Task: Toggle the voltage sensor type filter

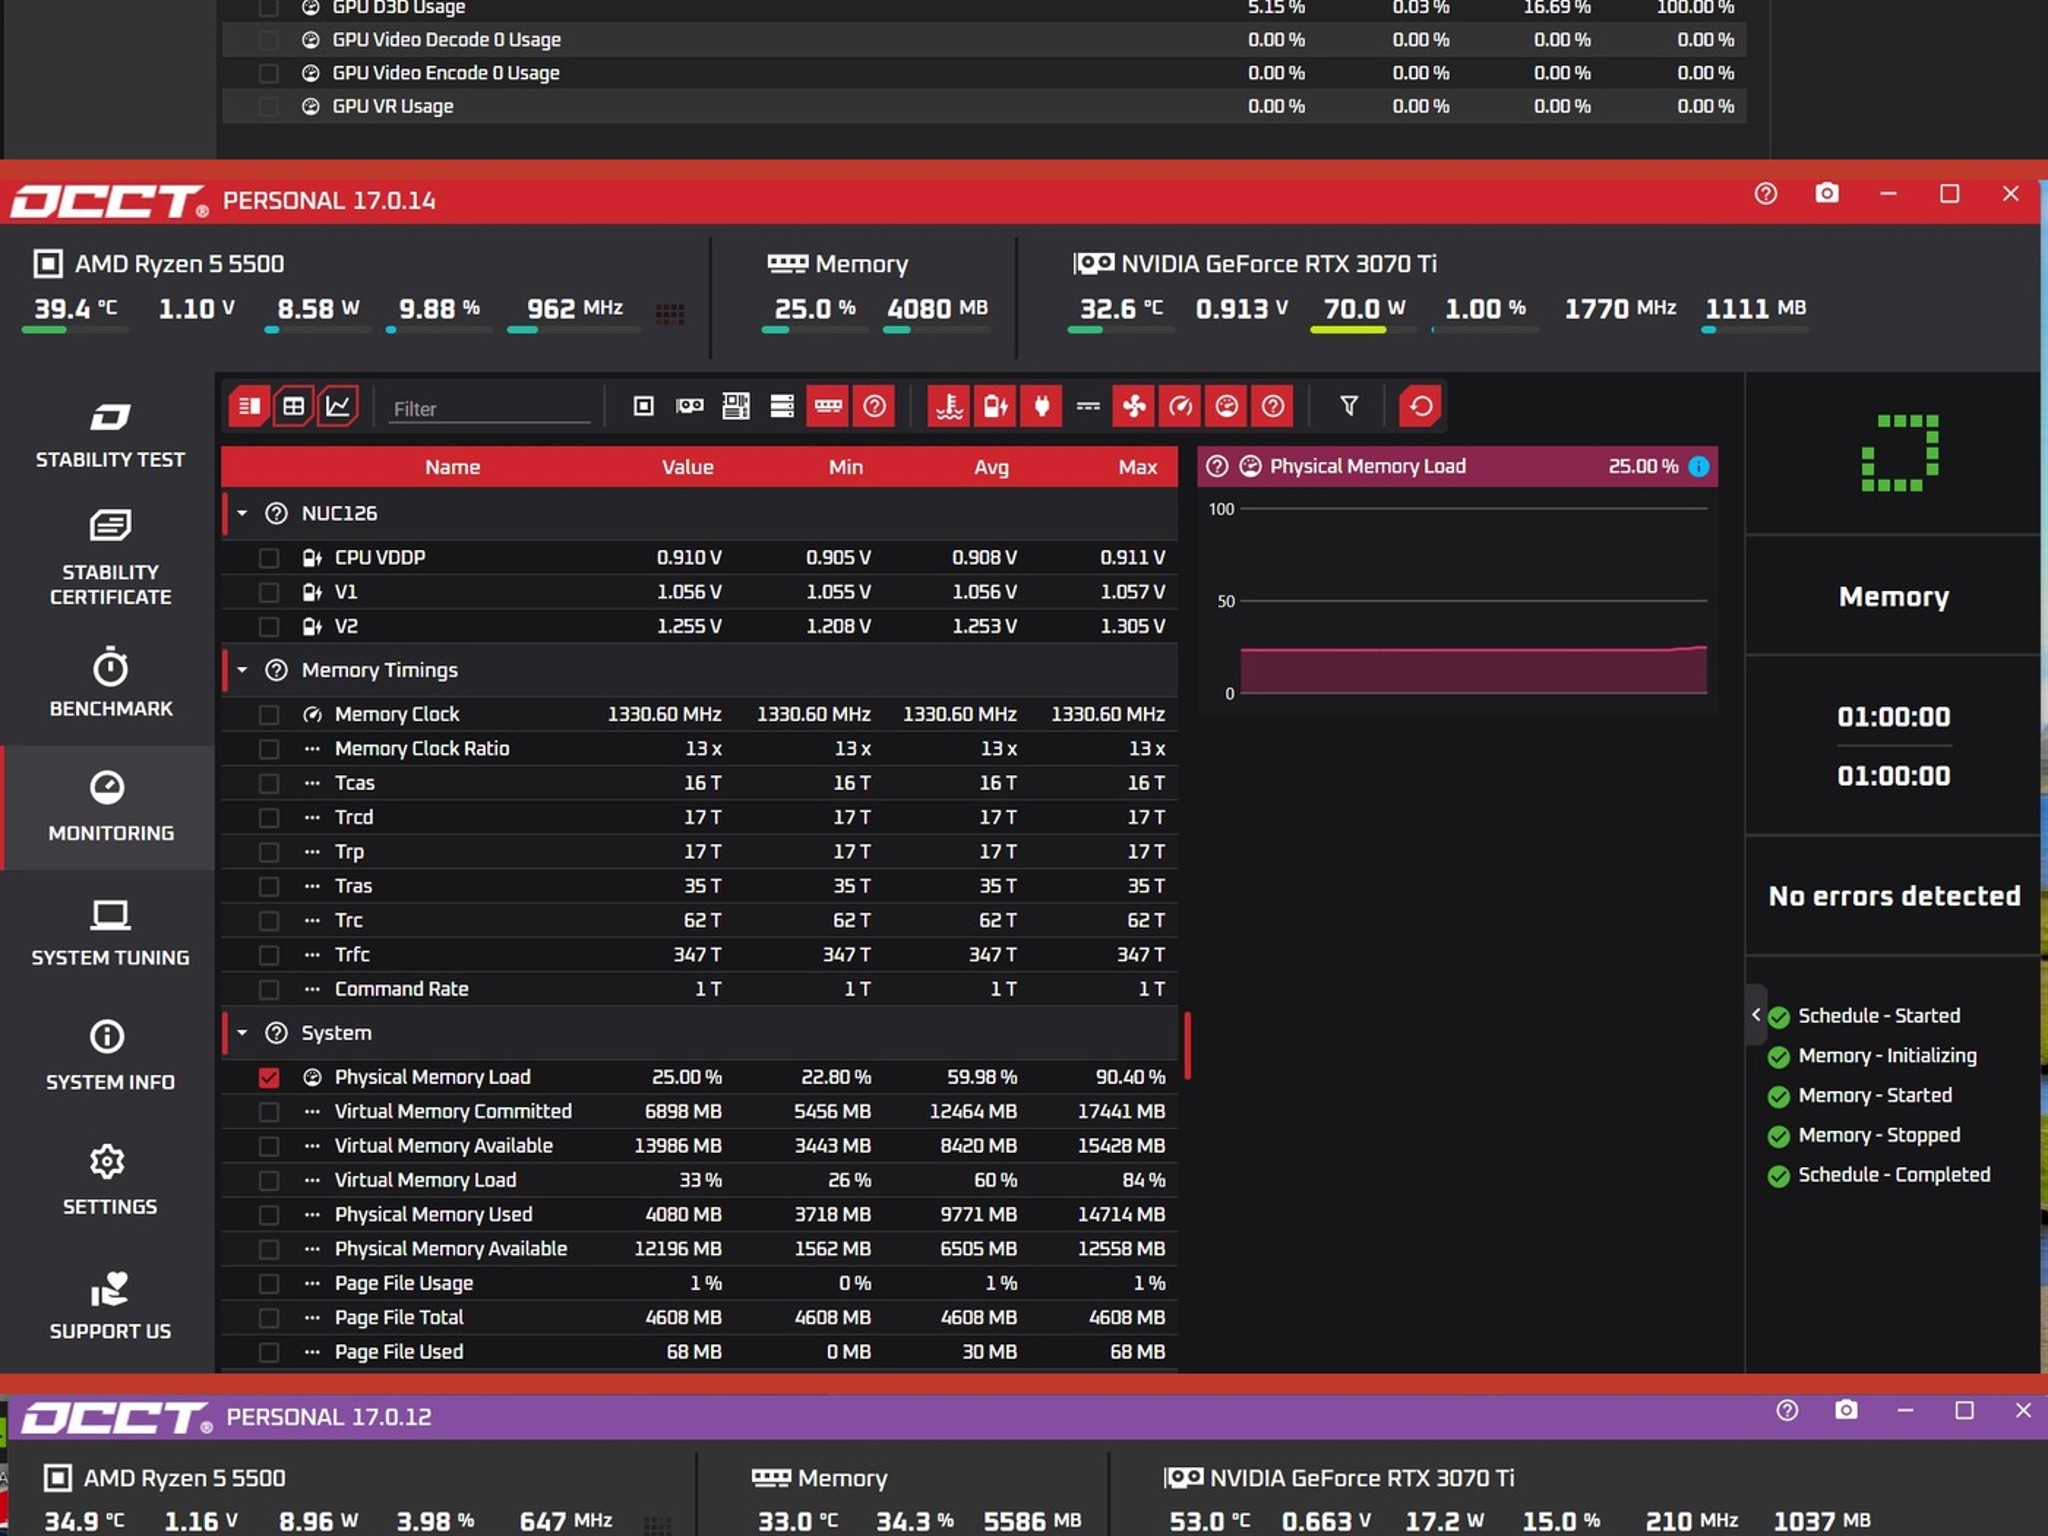Action: 995,406
